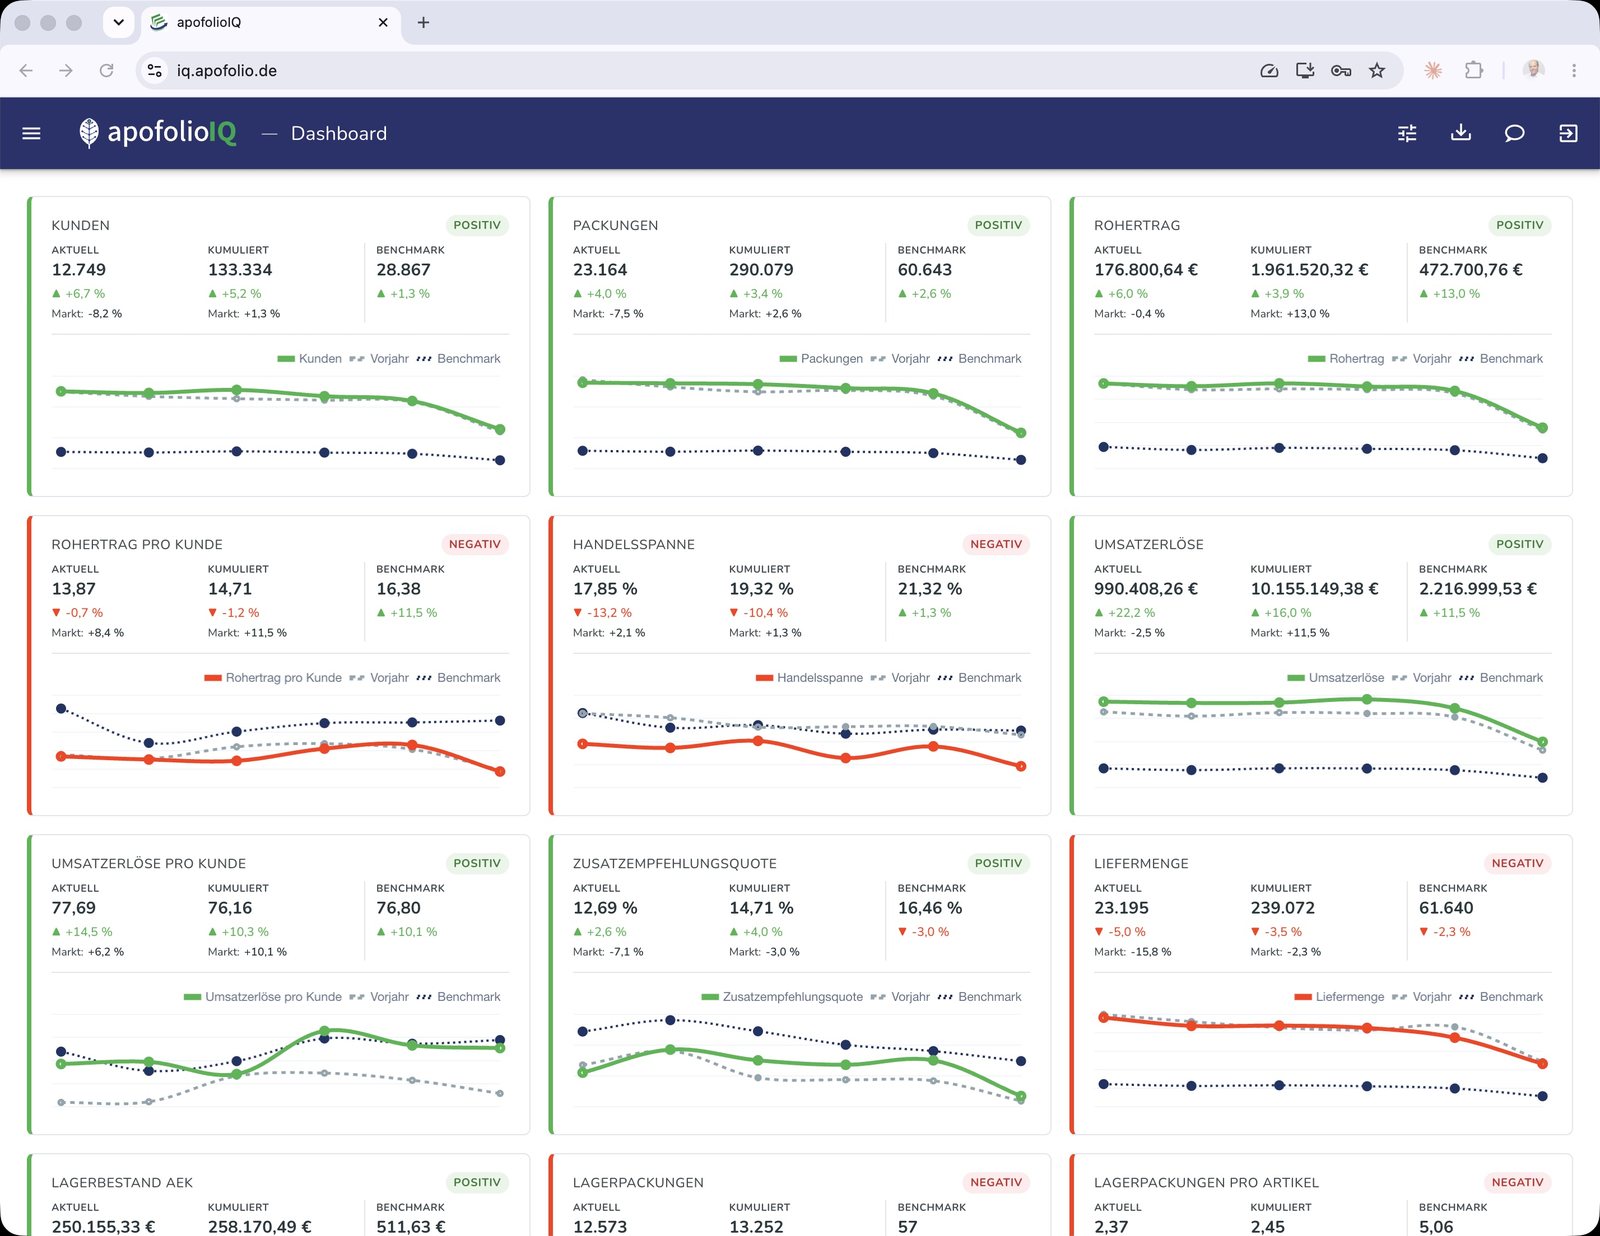
Task: Click POSITIV badge on Kunden card
Action: point(477,225)
